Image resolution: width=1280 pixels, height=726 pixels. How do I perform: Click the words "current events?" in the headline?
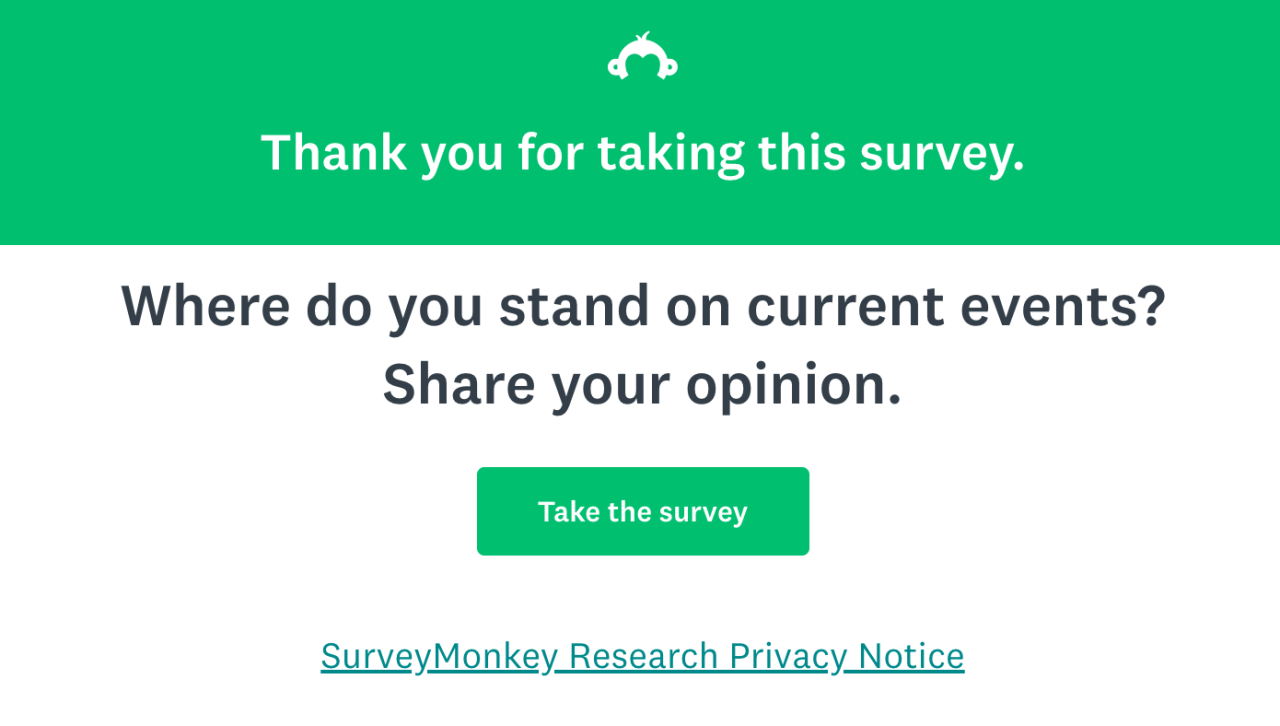coord(956,306)
